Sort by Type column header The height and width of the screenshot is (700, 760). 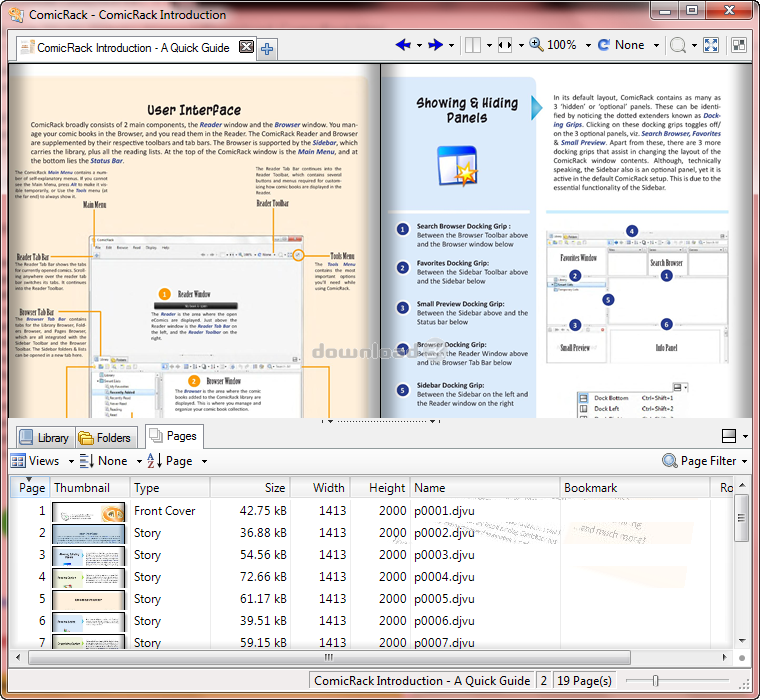click(170, 488)
